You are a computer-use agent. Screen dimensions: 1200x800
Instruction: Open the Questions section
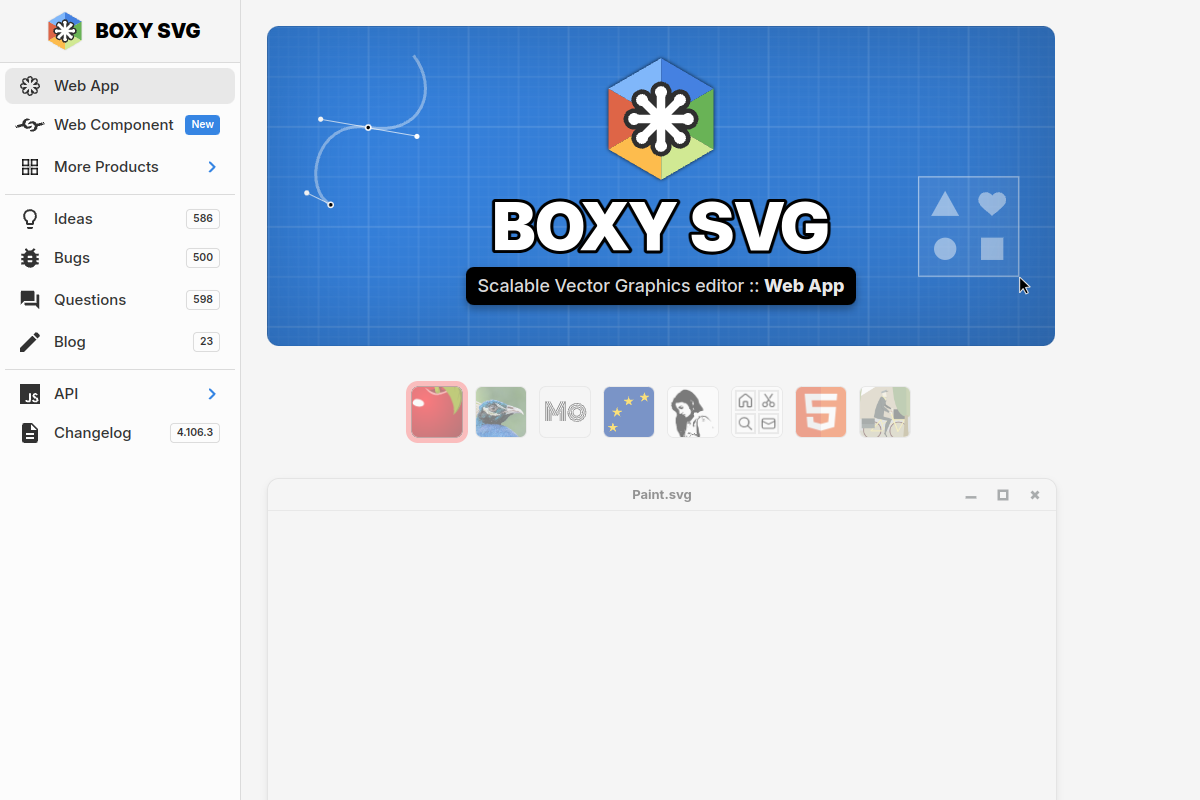click(120, 300)
